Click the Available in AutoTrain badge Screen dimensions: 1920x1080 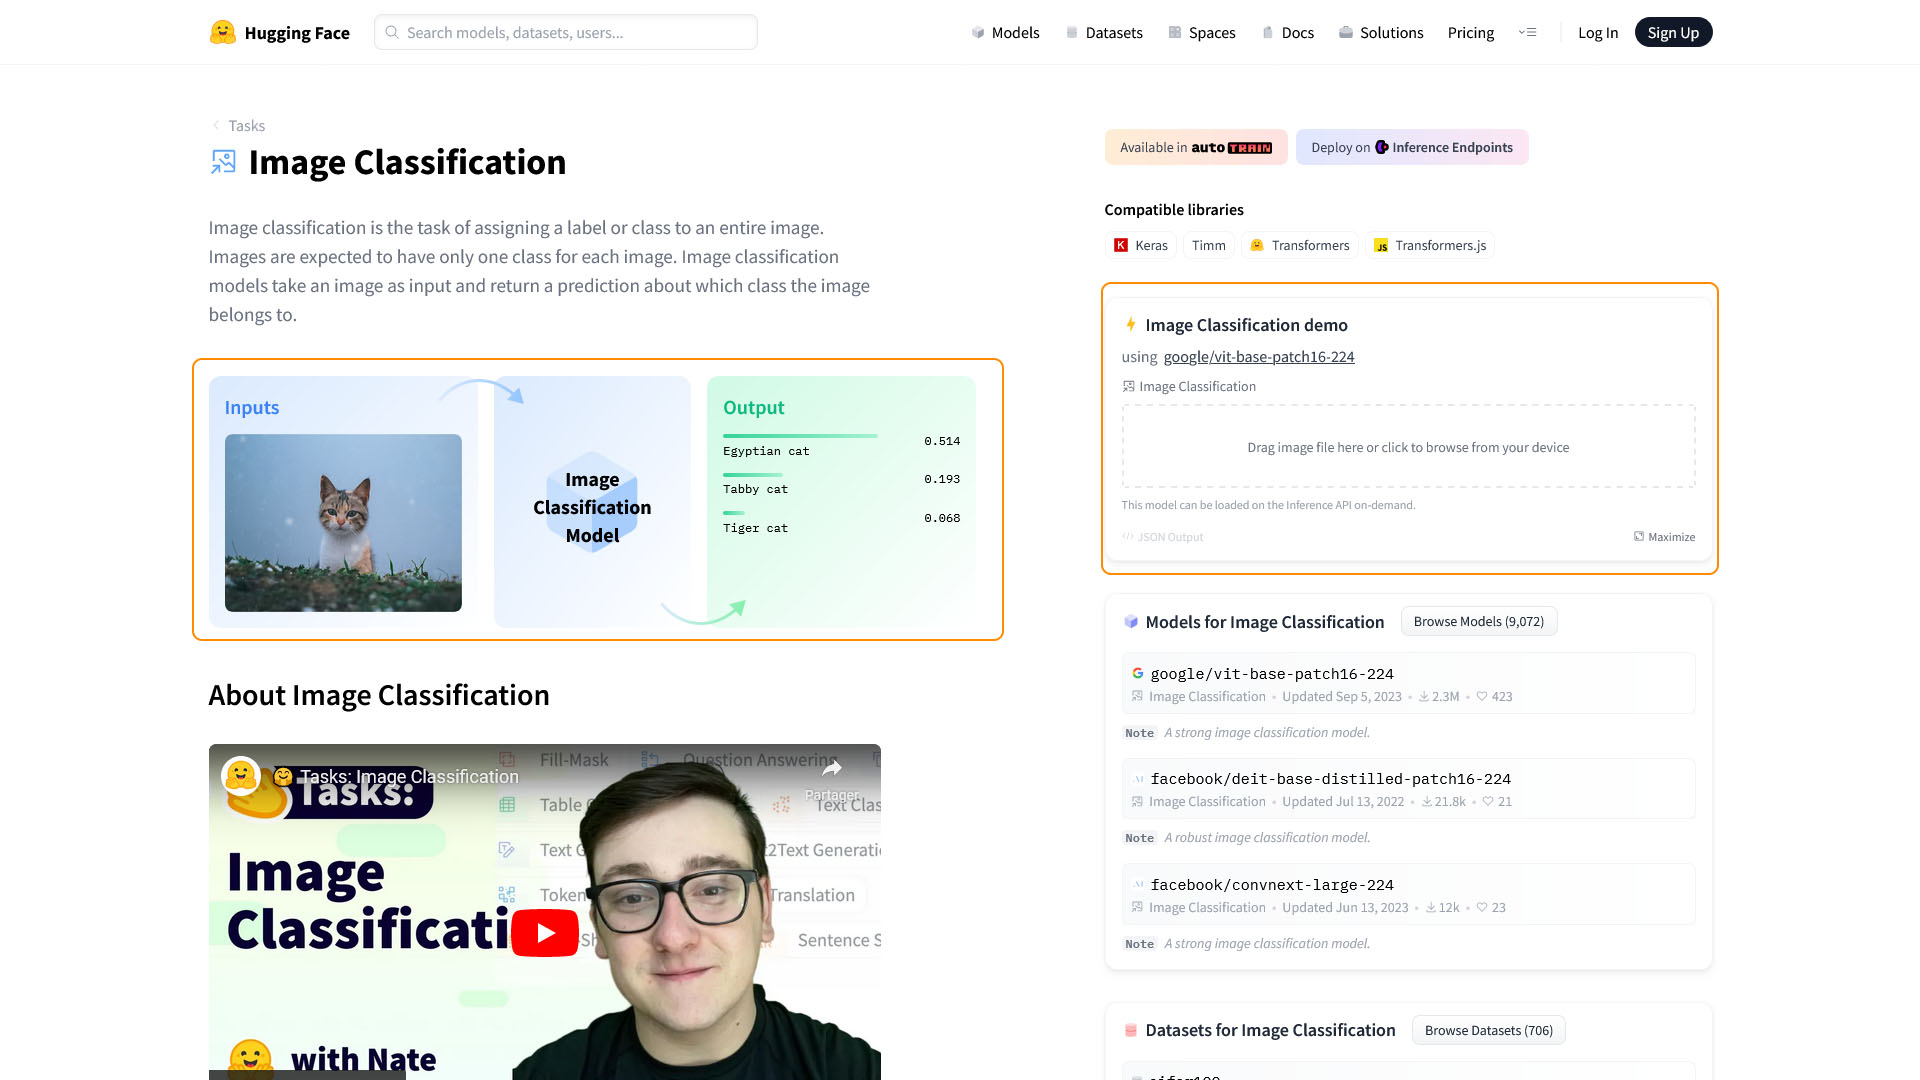point(1196,147)
